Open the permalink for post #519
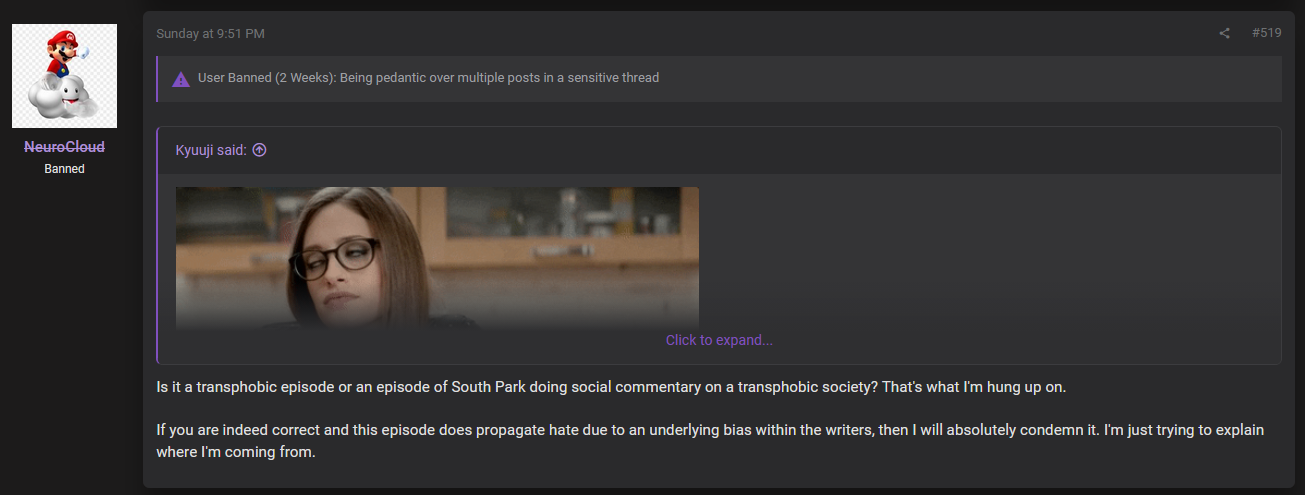This screenshot has height=495, width=1305. (x=1266, y=33)
